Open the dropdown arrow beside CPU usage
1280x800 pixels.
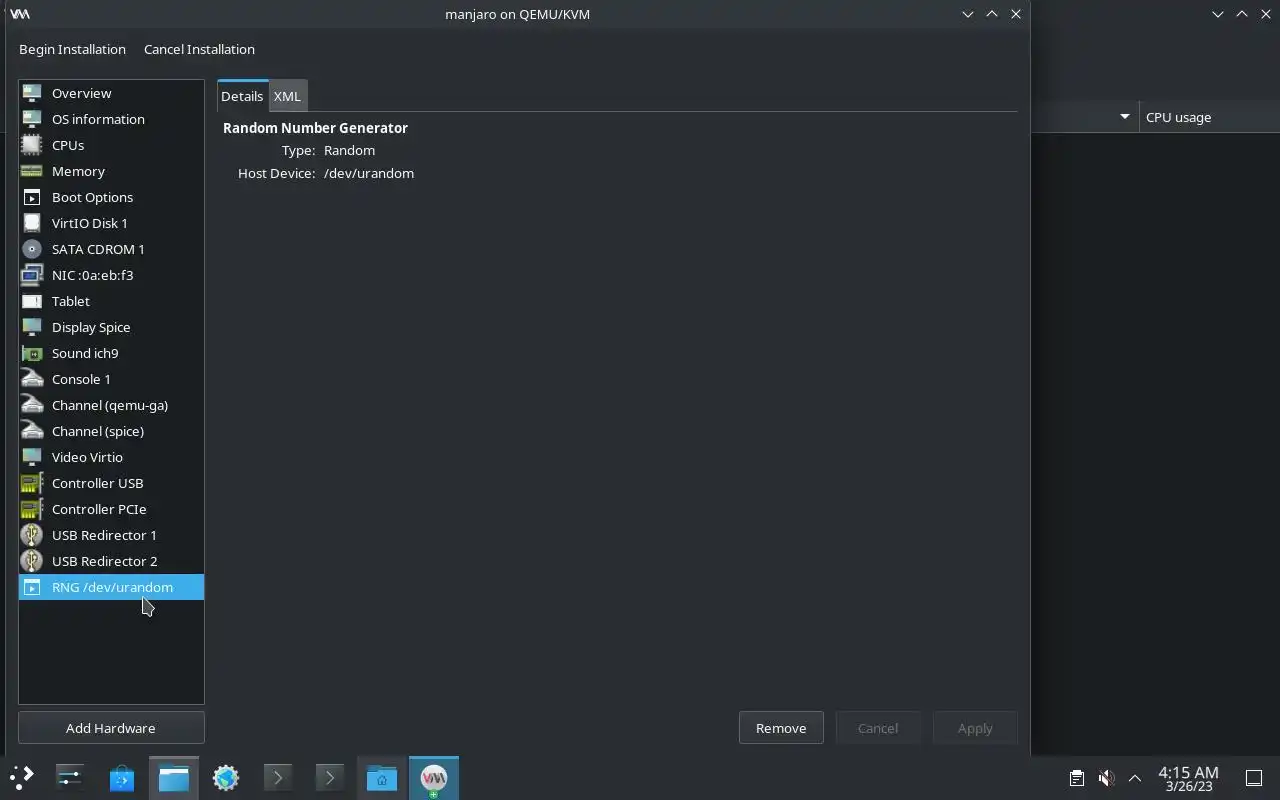[1124, 117]
